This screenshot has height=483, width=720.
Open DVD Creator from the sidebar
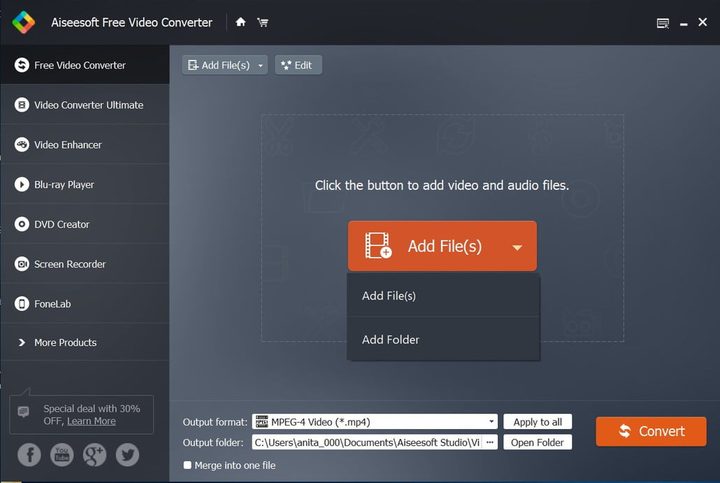coord(84,224)
